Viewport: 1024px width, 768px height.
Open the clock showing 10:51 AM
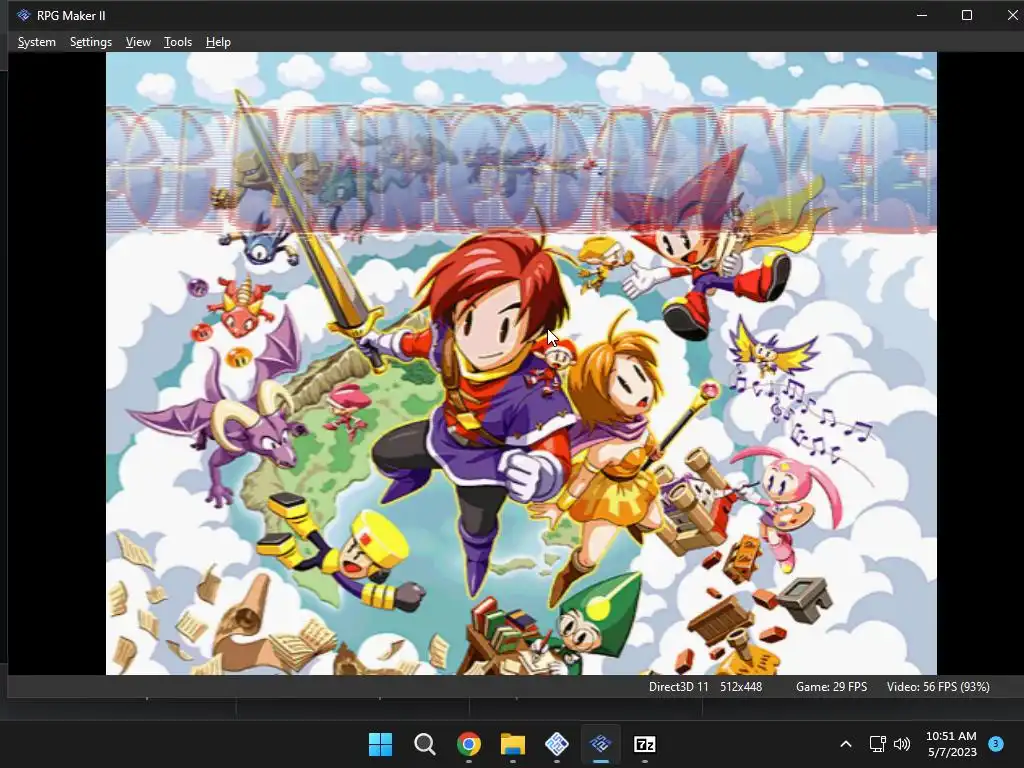(x=952, y=744)
